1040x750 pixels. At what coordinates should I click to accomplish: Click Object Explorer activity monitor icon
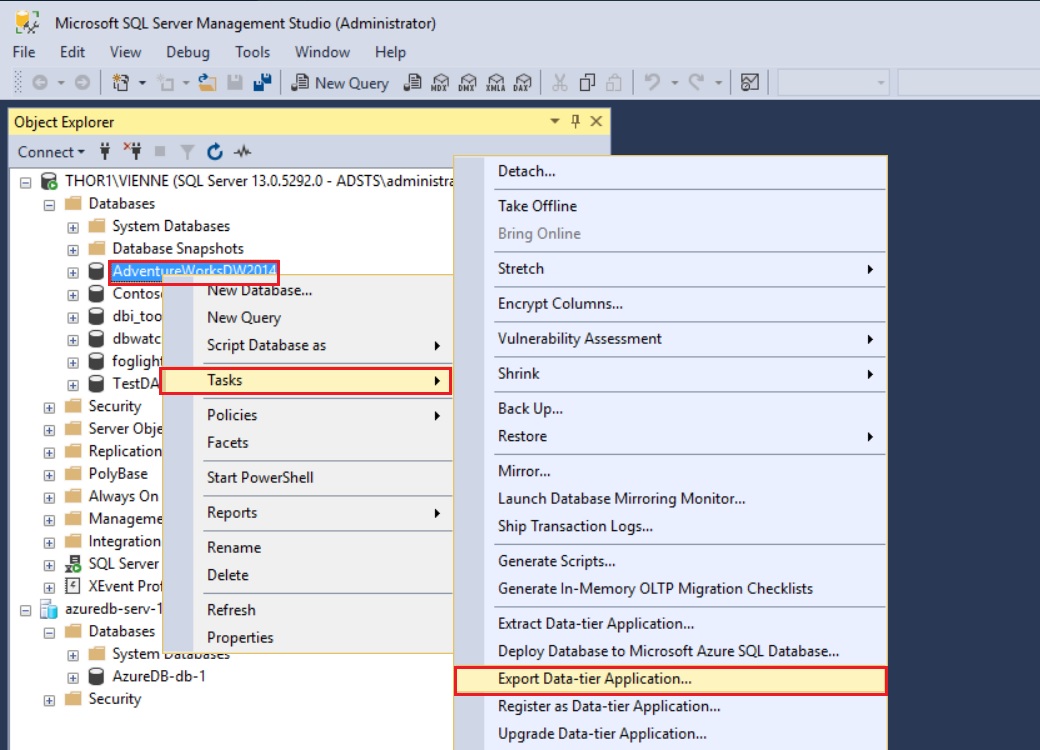pyautogui.click(x=243, y=152)
